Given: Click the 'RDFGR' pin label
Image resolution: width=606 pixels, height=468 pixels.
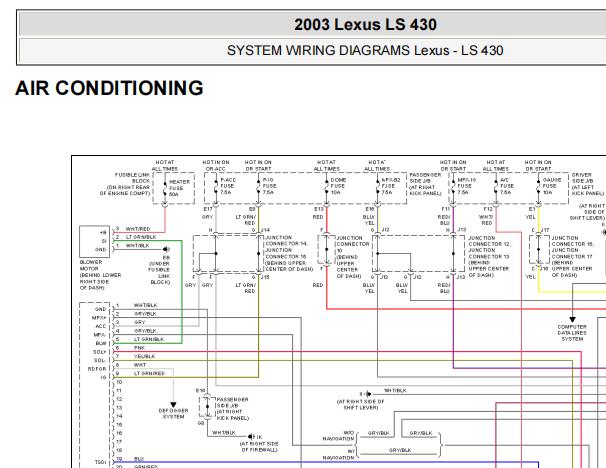Looking at the screenshot, I should point(97,369).
